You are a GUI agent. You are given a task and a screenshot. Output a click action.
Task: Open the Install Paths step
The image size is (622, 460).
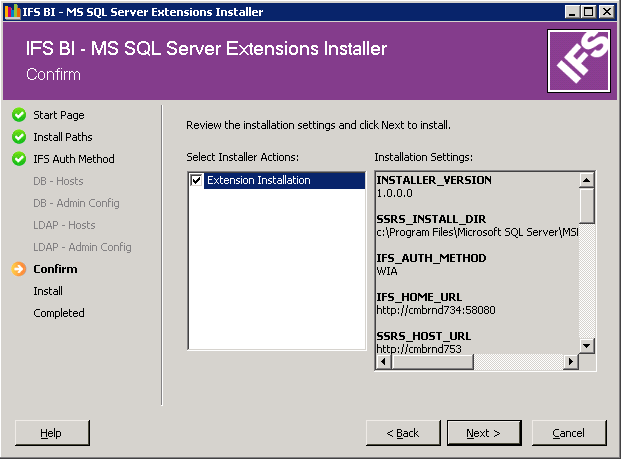62,137
